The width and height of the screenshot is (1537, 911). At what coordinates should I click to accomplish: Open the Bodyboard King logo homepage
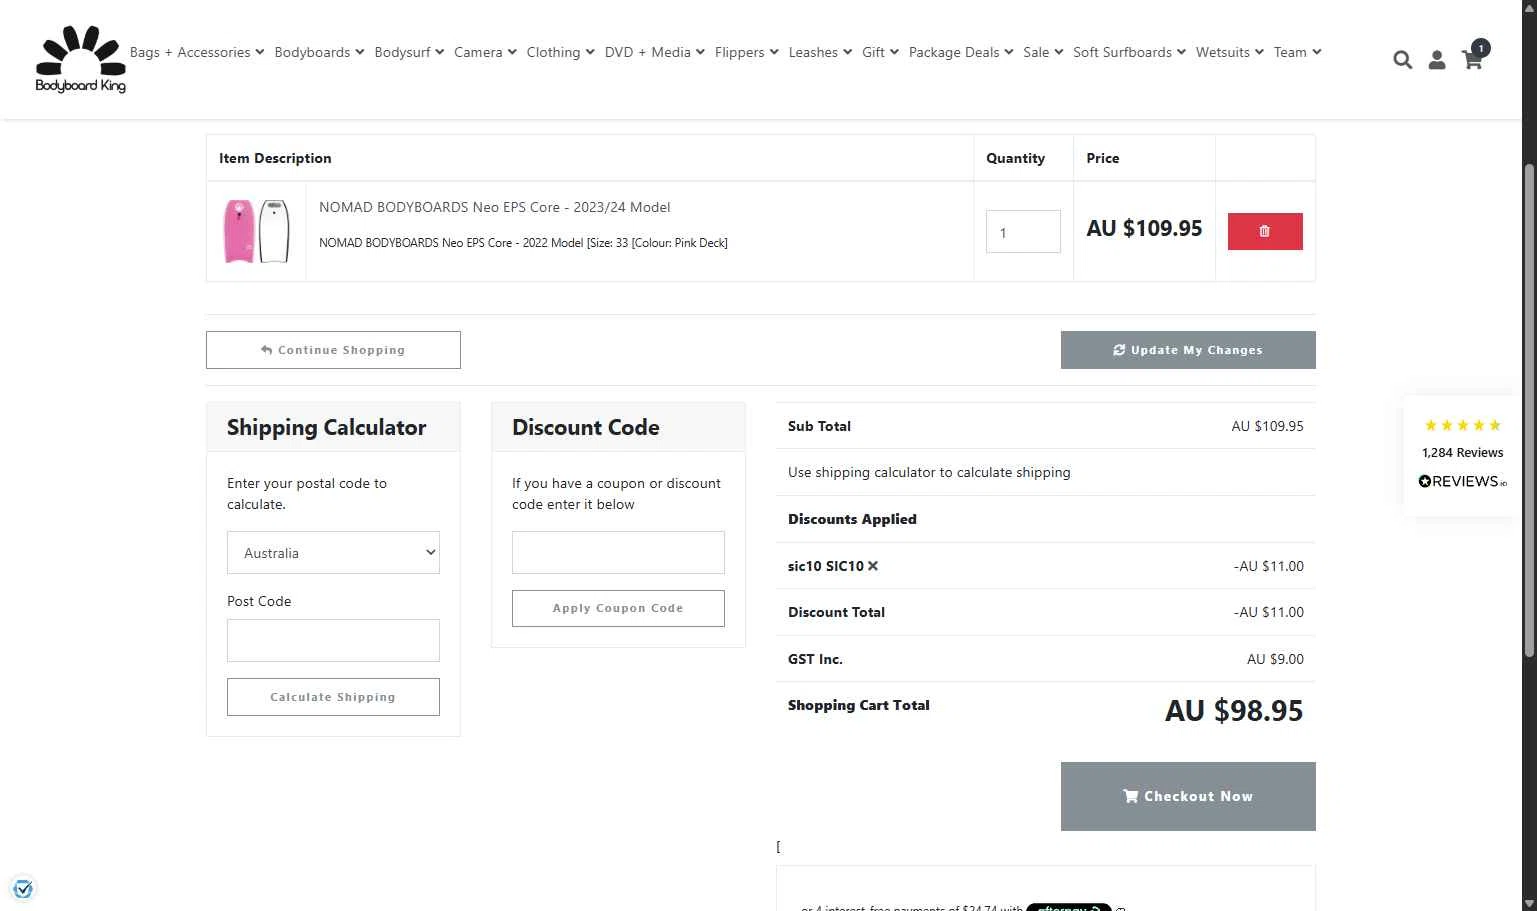click(81, 59)
